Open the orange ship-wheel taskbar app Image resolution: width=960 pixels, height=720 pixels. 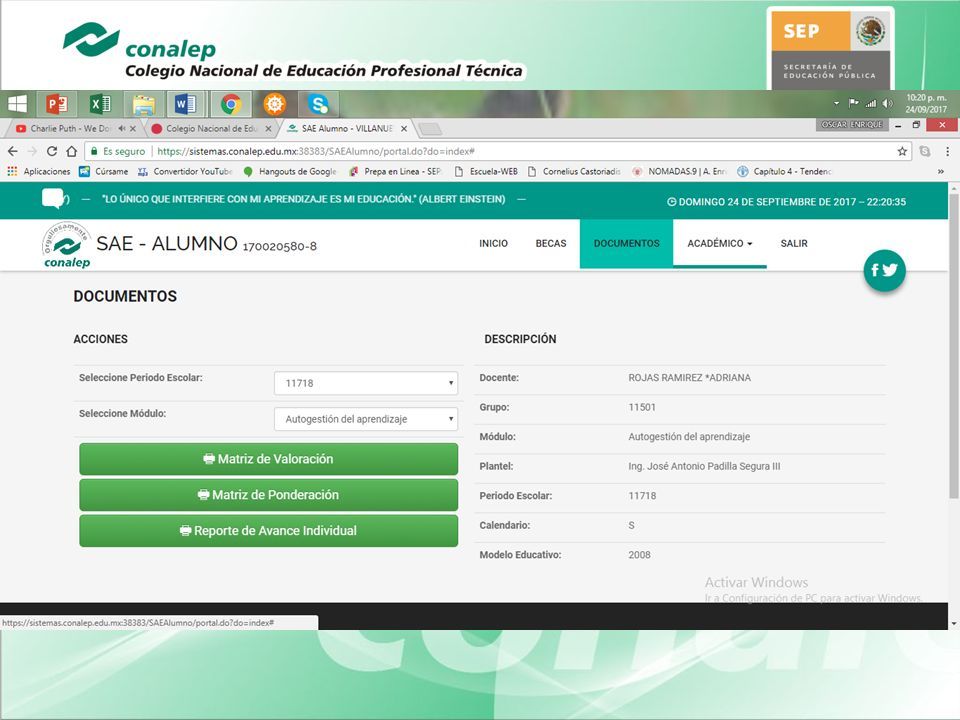[x=274, y=105]
